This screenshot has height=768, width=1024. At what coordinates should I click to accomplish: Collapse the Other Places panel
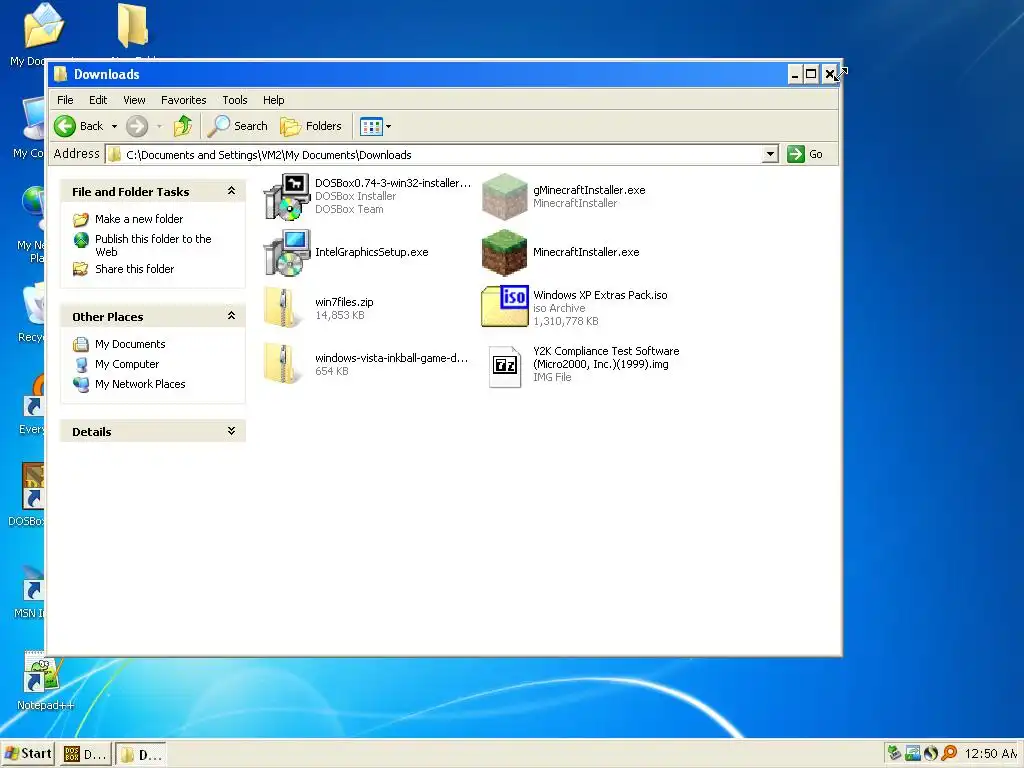[231, 315]
